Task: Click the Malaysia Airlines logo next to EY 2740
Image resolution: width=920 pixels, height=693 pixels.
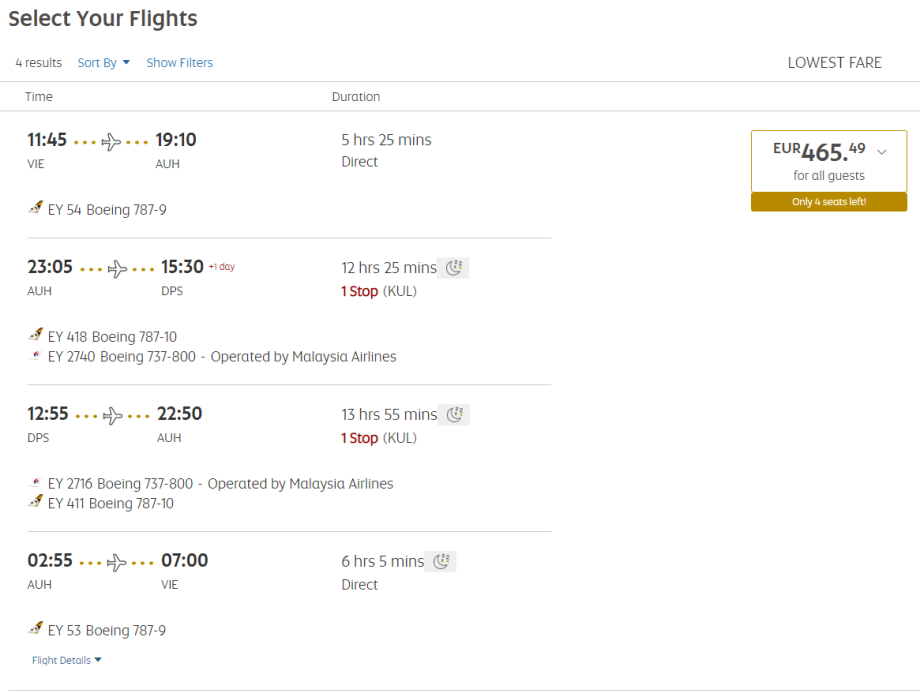Action: (x=37, y=356)
